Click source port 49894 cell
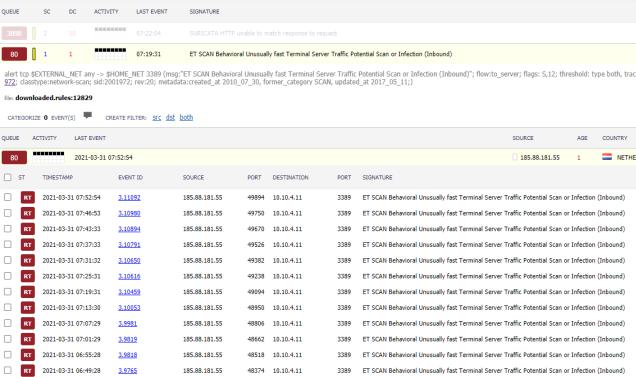This screenshot has height=377, width=636. coord(256,198)
